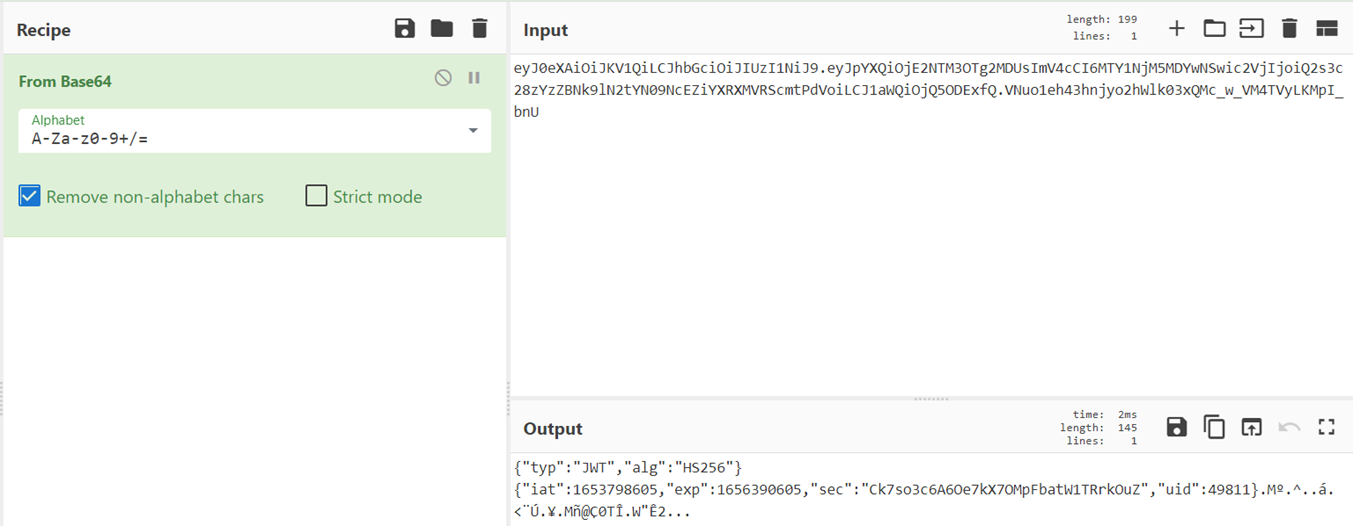Screen dimensions: 1353x526
Task: Reset the input/output pane layout
Action: point(1327,28)
